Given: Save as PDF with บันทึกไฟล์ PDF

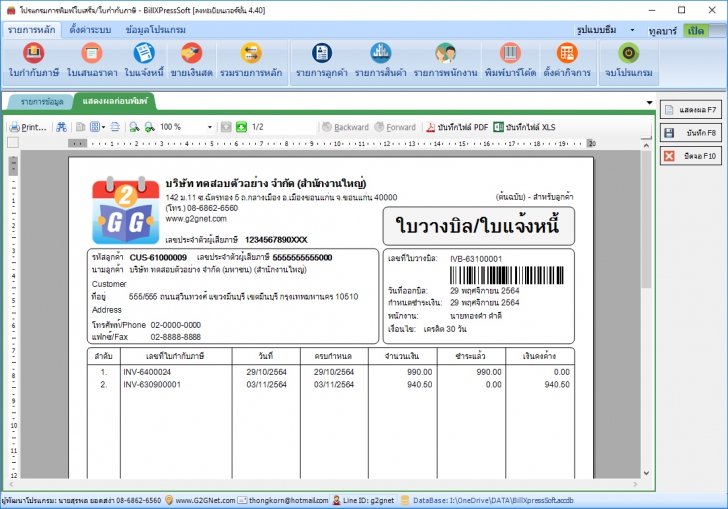Looking at the screenshot, I should 457,127.
